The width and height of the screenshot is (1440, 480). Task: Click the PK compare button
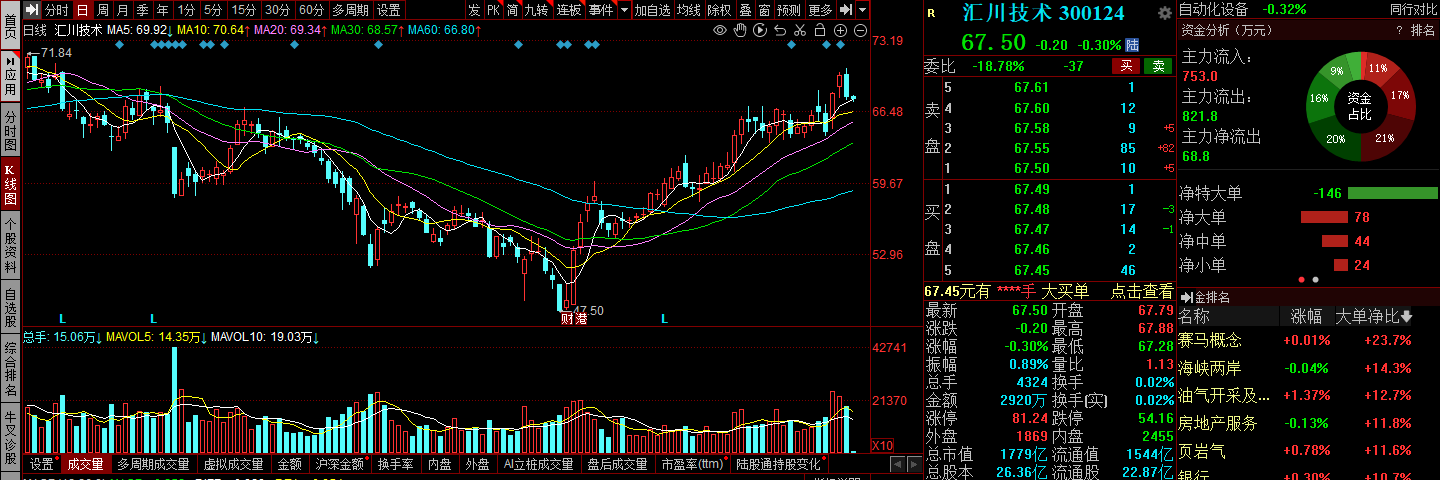[493, 10]
